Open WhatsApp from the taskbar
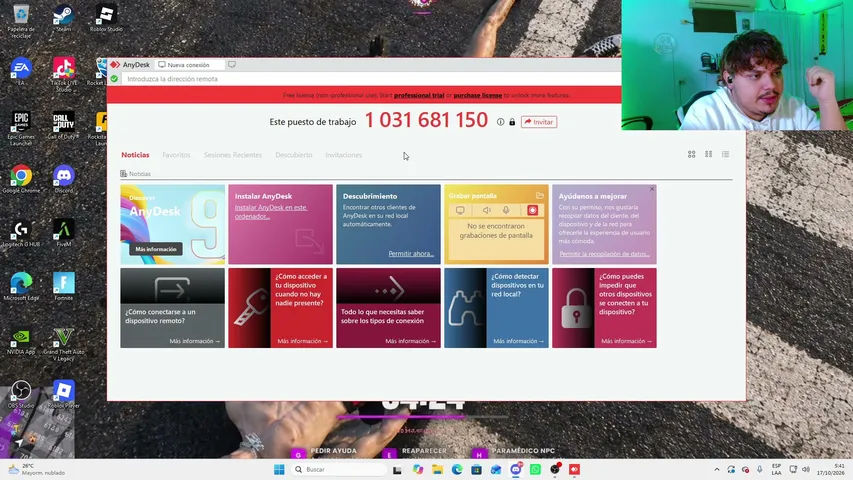Screen dimensions: 853x480 pos(535,470)
